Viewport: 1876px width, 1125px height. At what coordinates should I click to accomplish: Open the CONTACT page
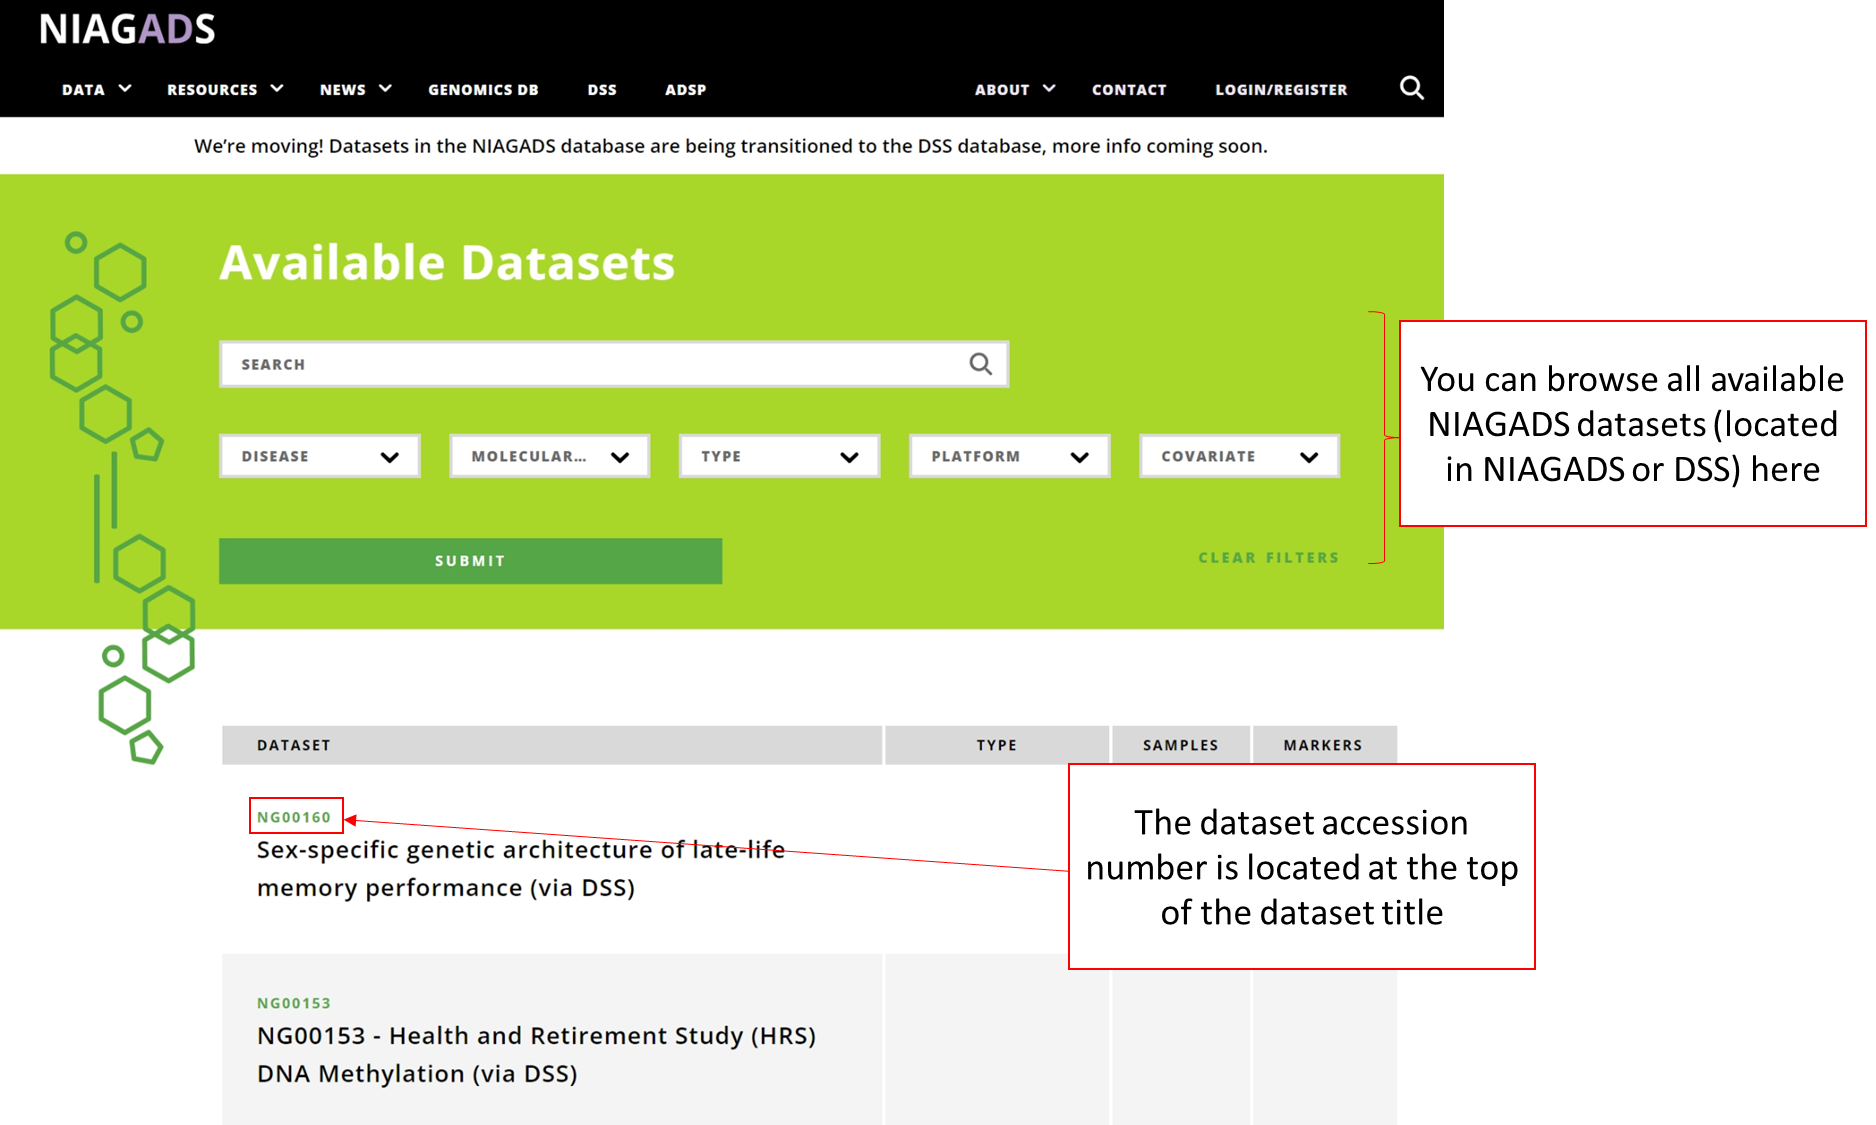(x=1129, y=89)
